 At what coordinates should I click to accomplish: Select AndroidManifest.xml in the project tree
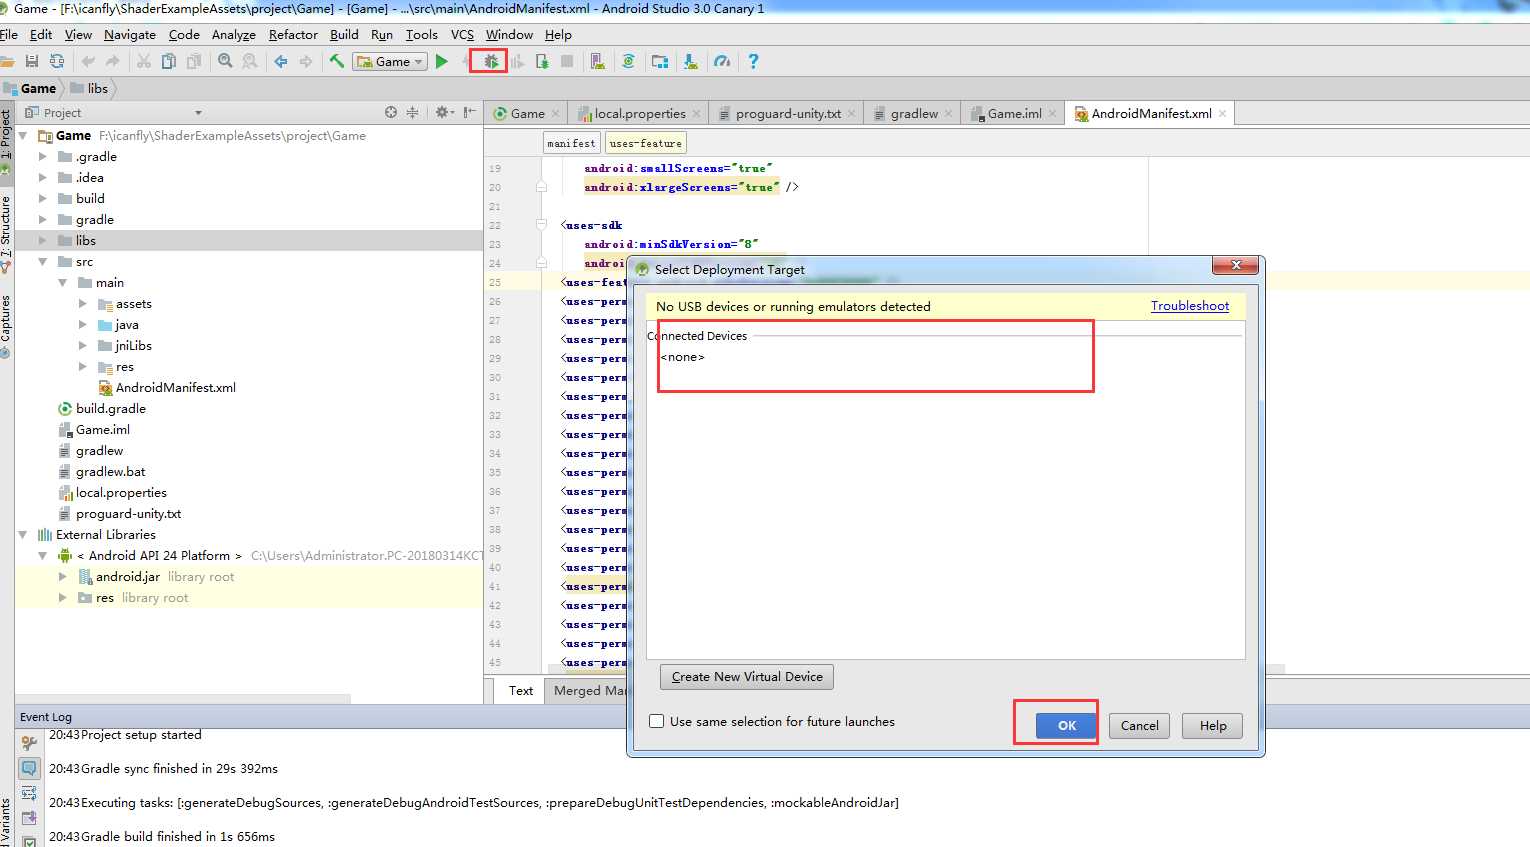pos(175,388)
